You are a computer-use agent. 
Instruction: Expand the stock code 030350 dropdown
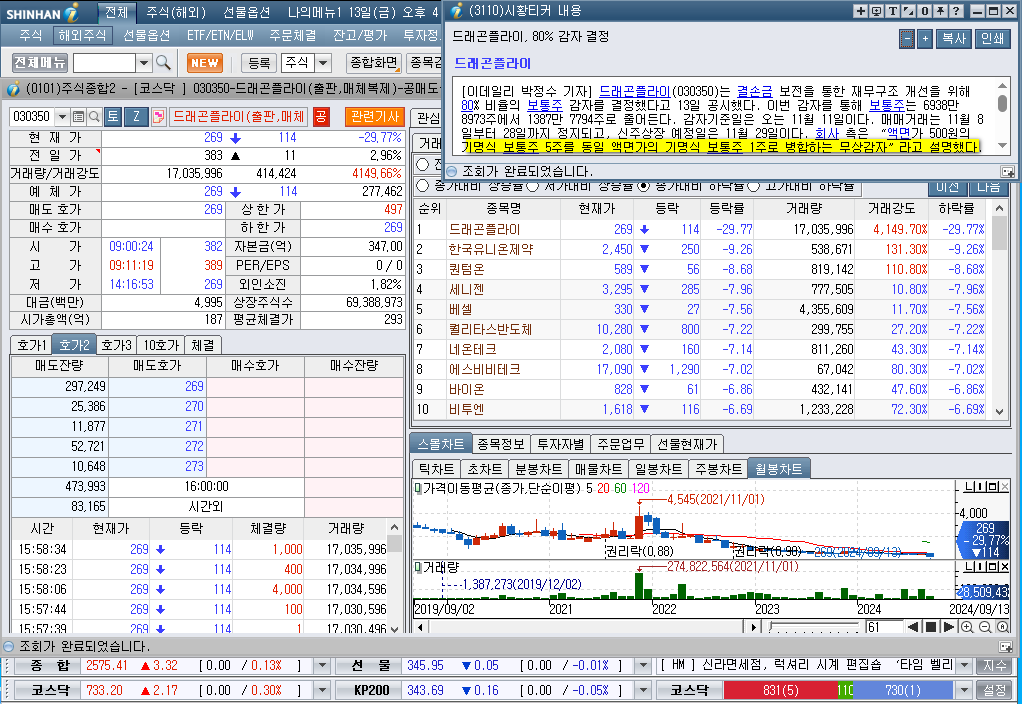[x=62, y=117]
